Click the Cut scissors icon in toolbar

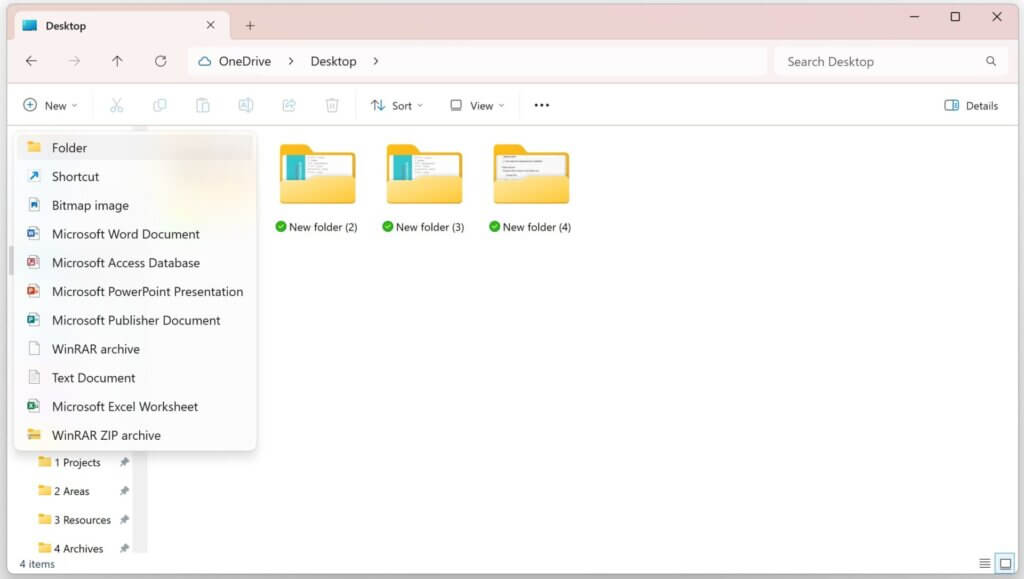pyautogui.click(x=116, y=105)
